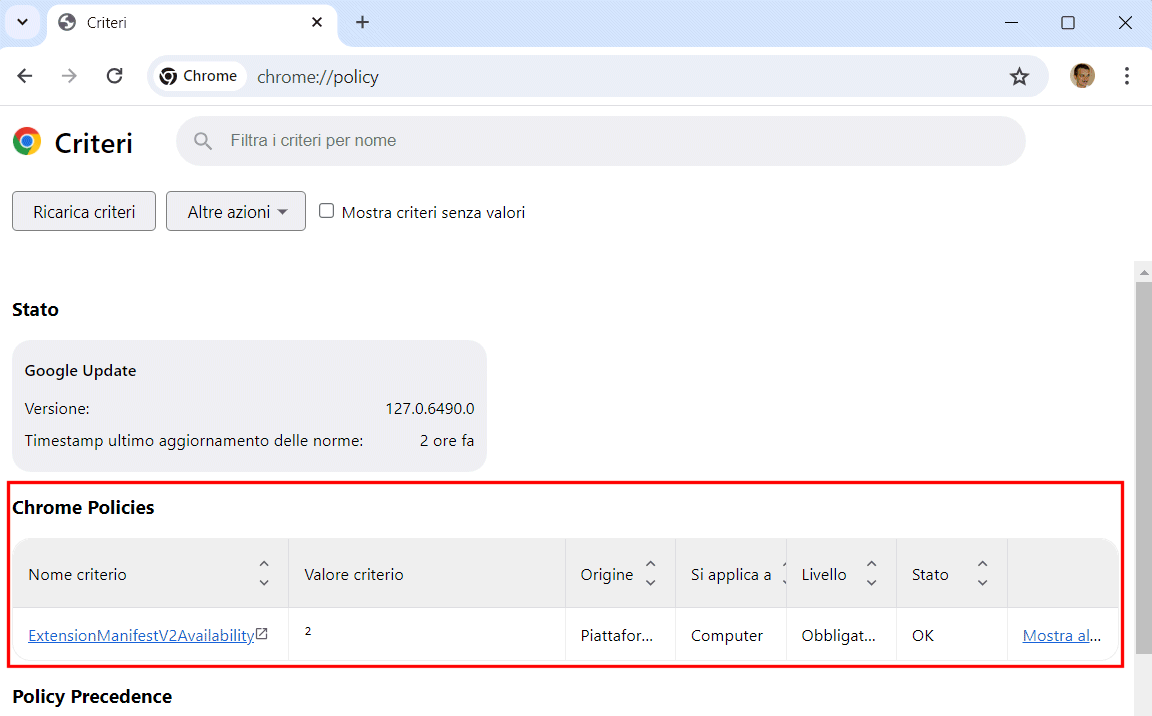Minimize the Chrome window
Screen dimensions: 1152x716
click(1012, 23)
